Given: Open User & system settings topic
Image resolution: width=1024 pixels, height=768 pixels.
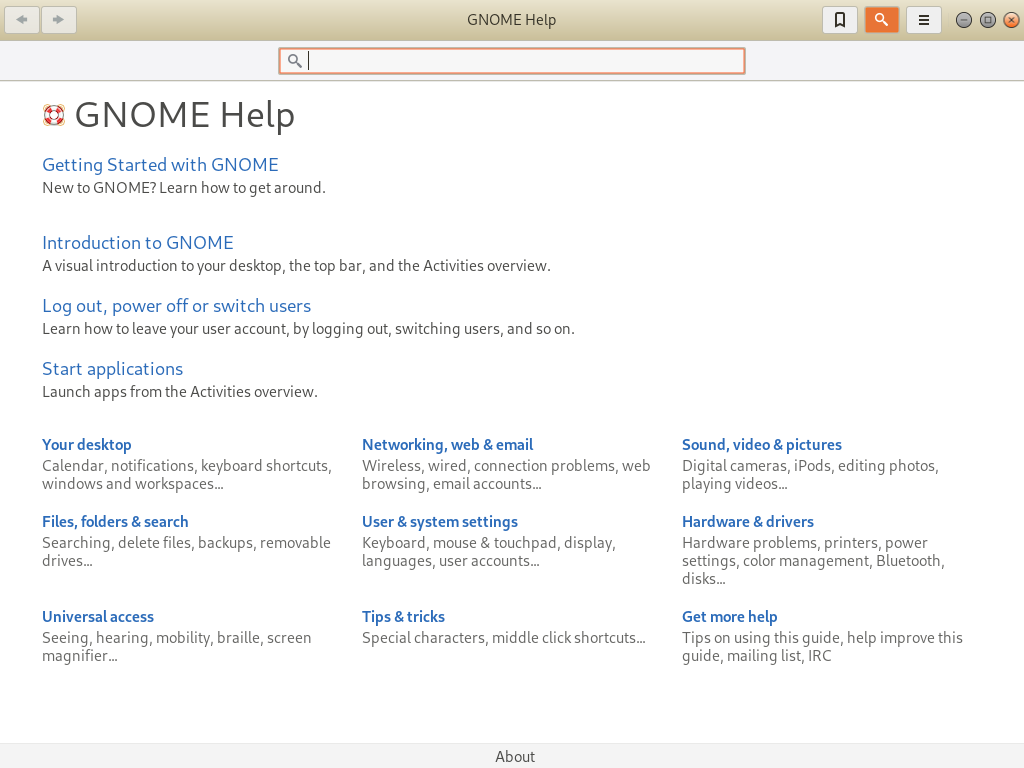Looking at the screenshot, I should [x=440, y=522].
